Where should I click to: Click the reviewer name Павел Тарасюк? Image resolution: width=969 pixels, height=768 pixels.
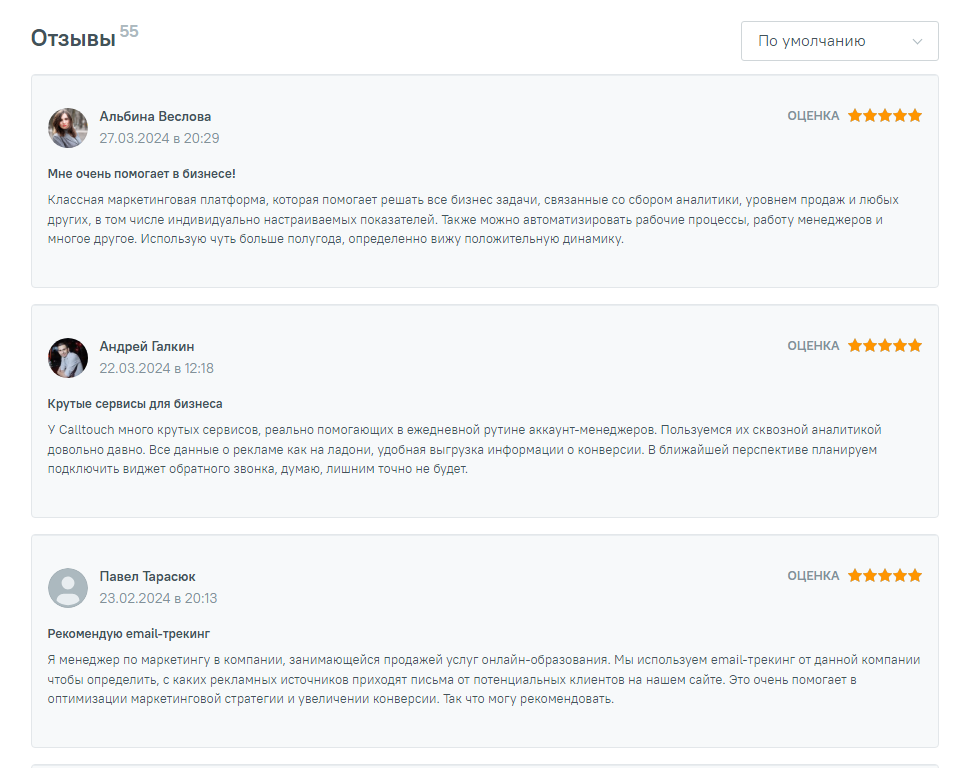147,576
